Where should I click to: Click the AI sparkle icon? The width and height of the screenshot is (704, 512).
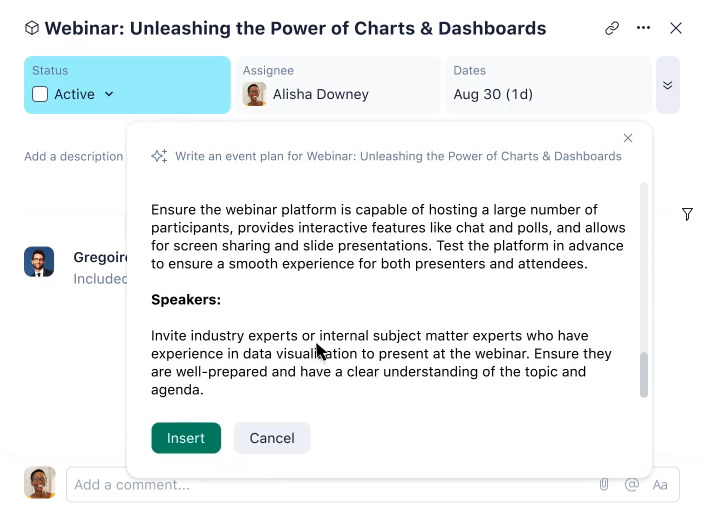[159, 156]
